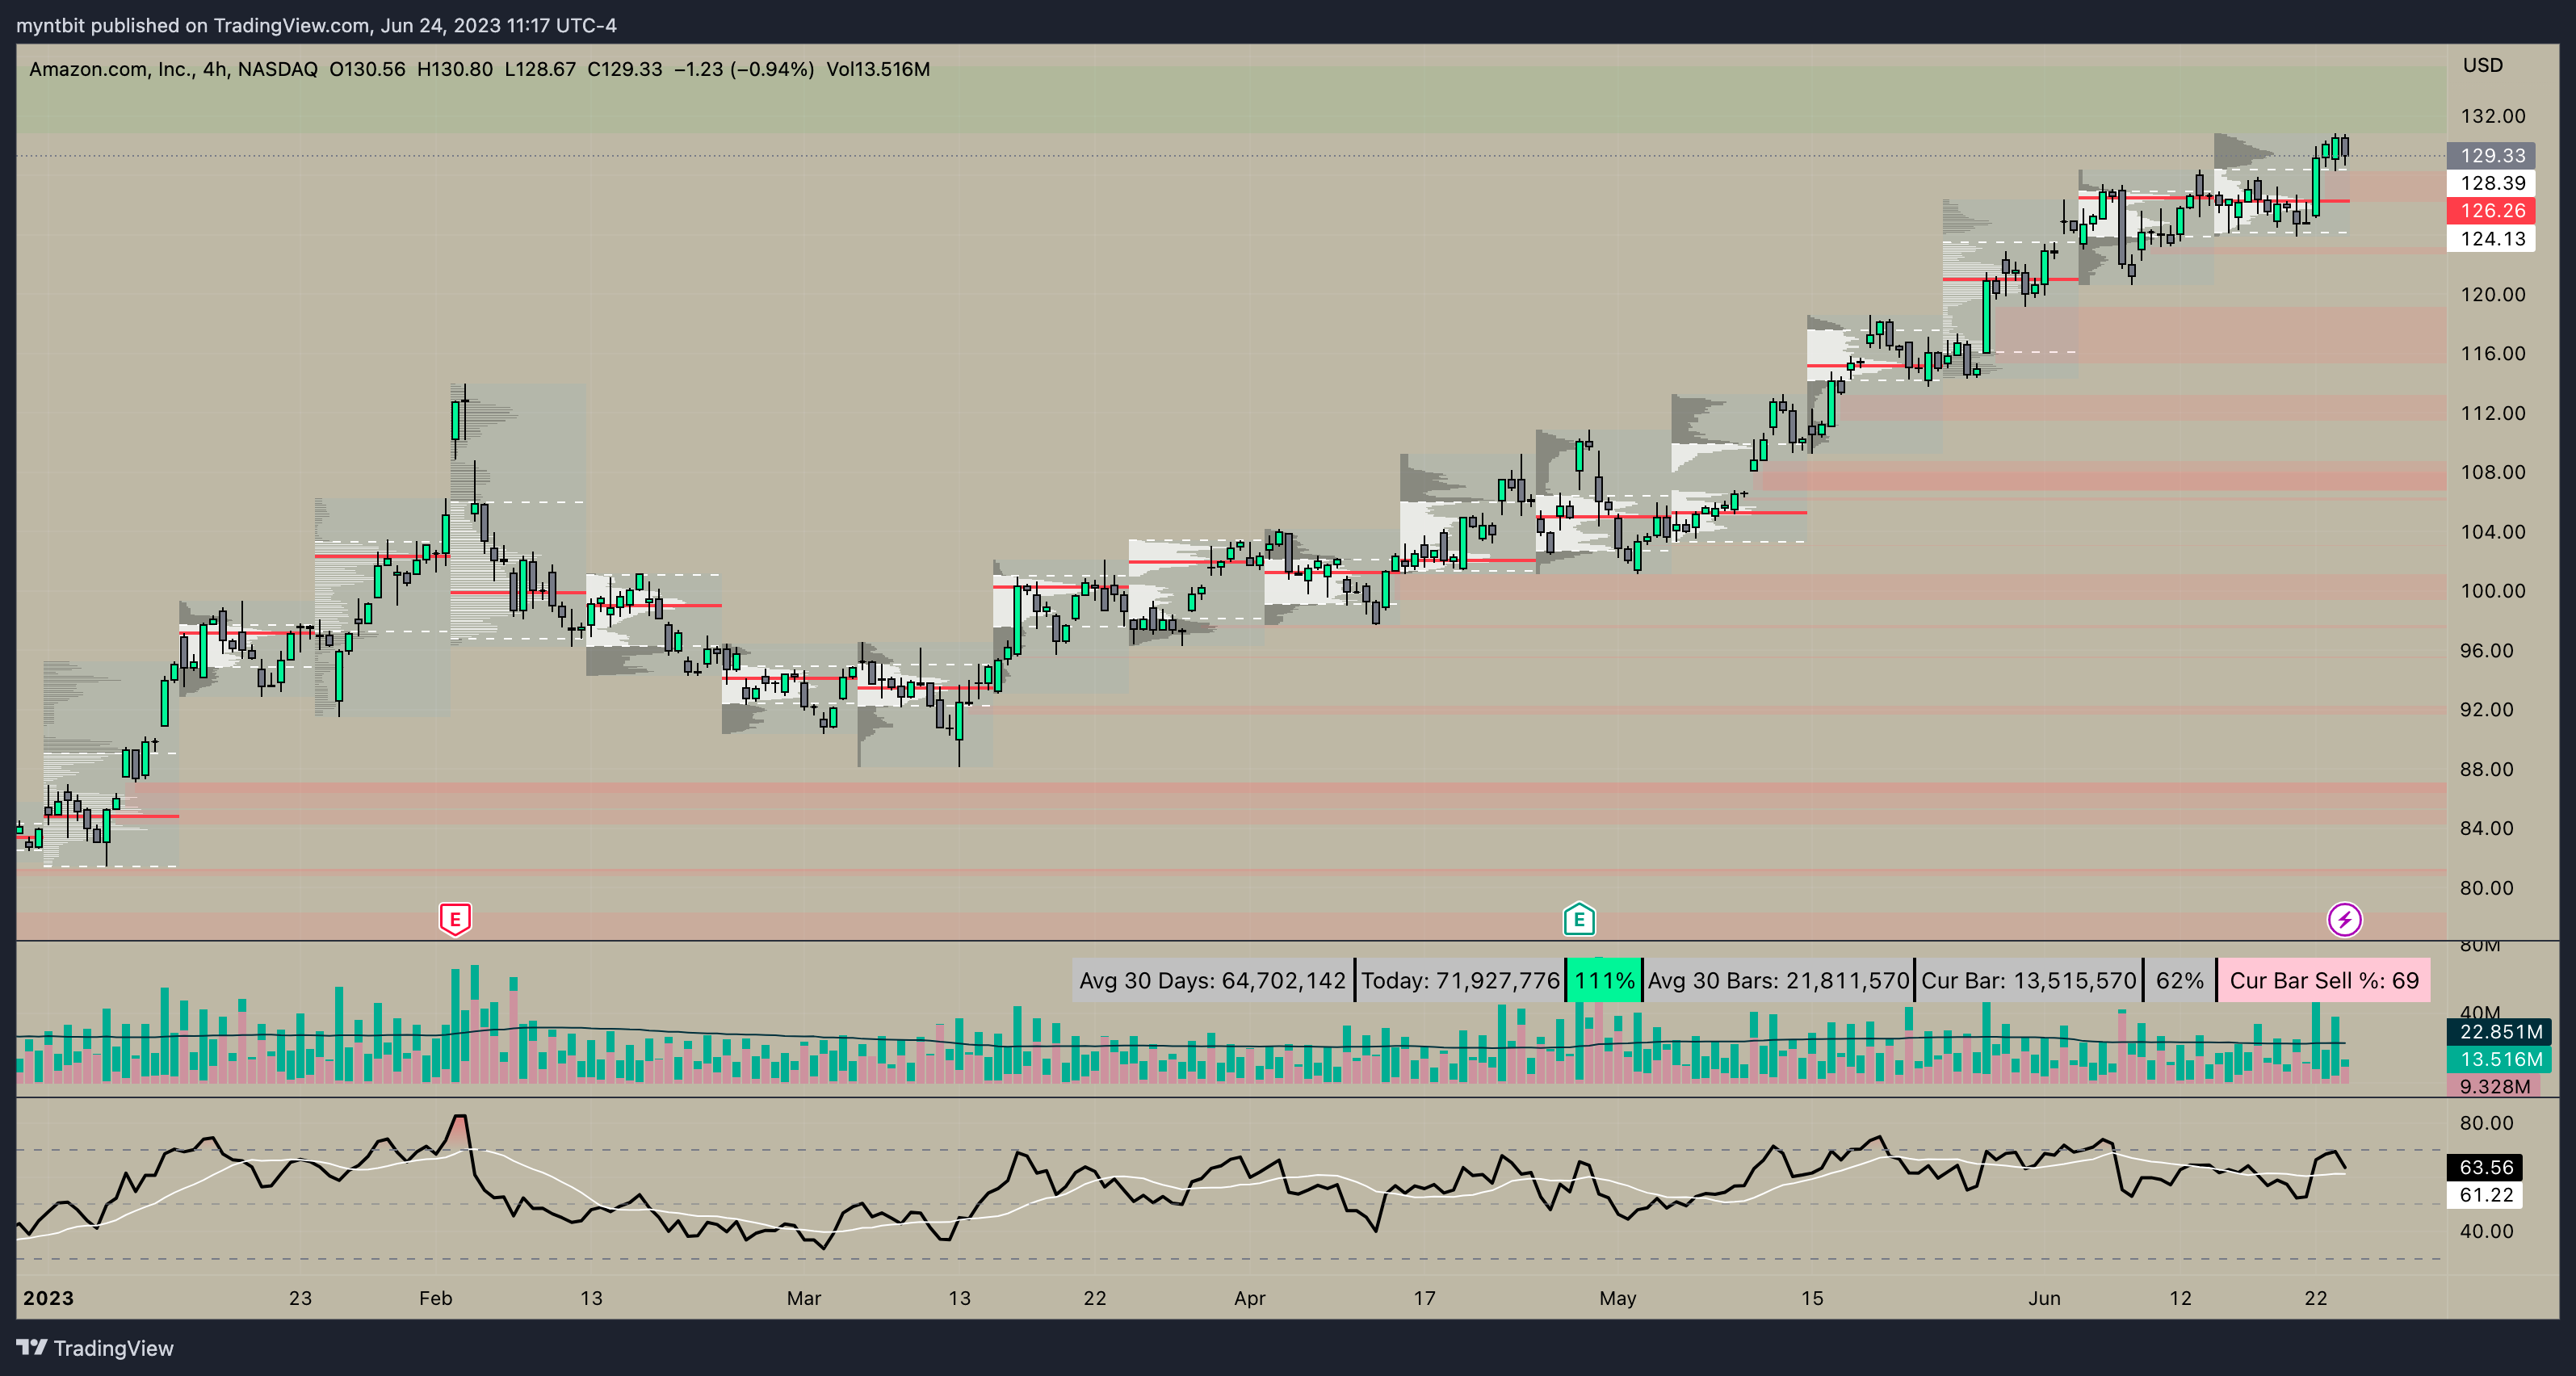Click the 132.00 price axis tick

pyautogui.click(x=2492, y=116)
